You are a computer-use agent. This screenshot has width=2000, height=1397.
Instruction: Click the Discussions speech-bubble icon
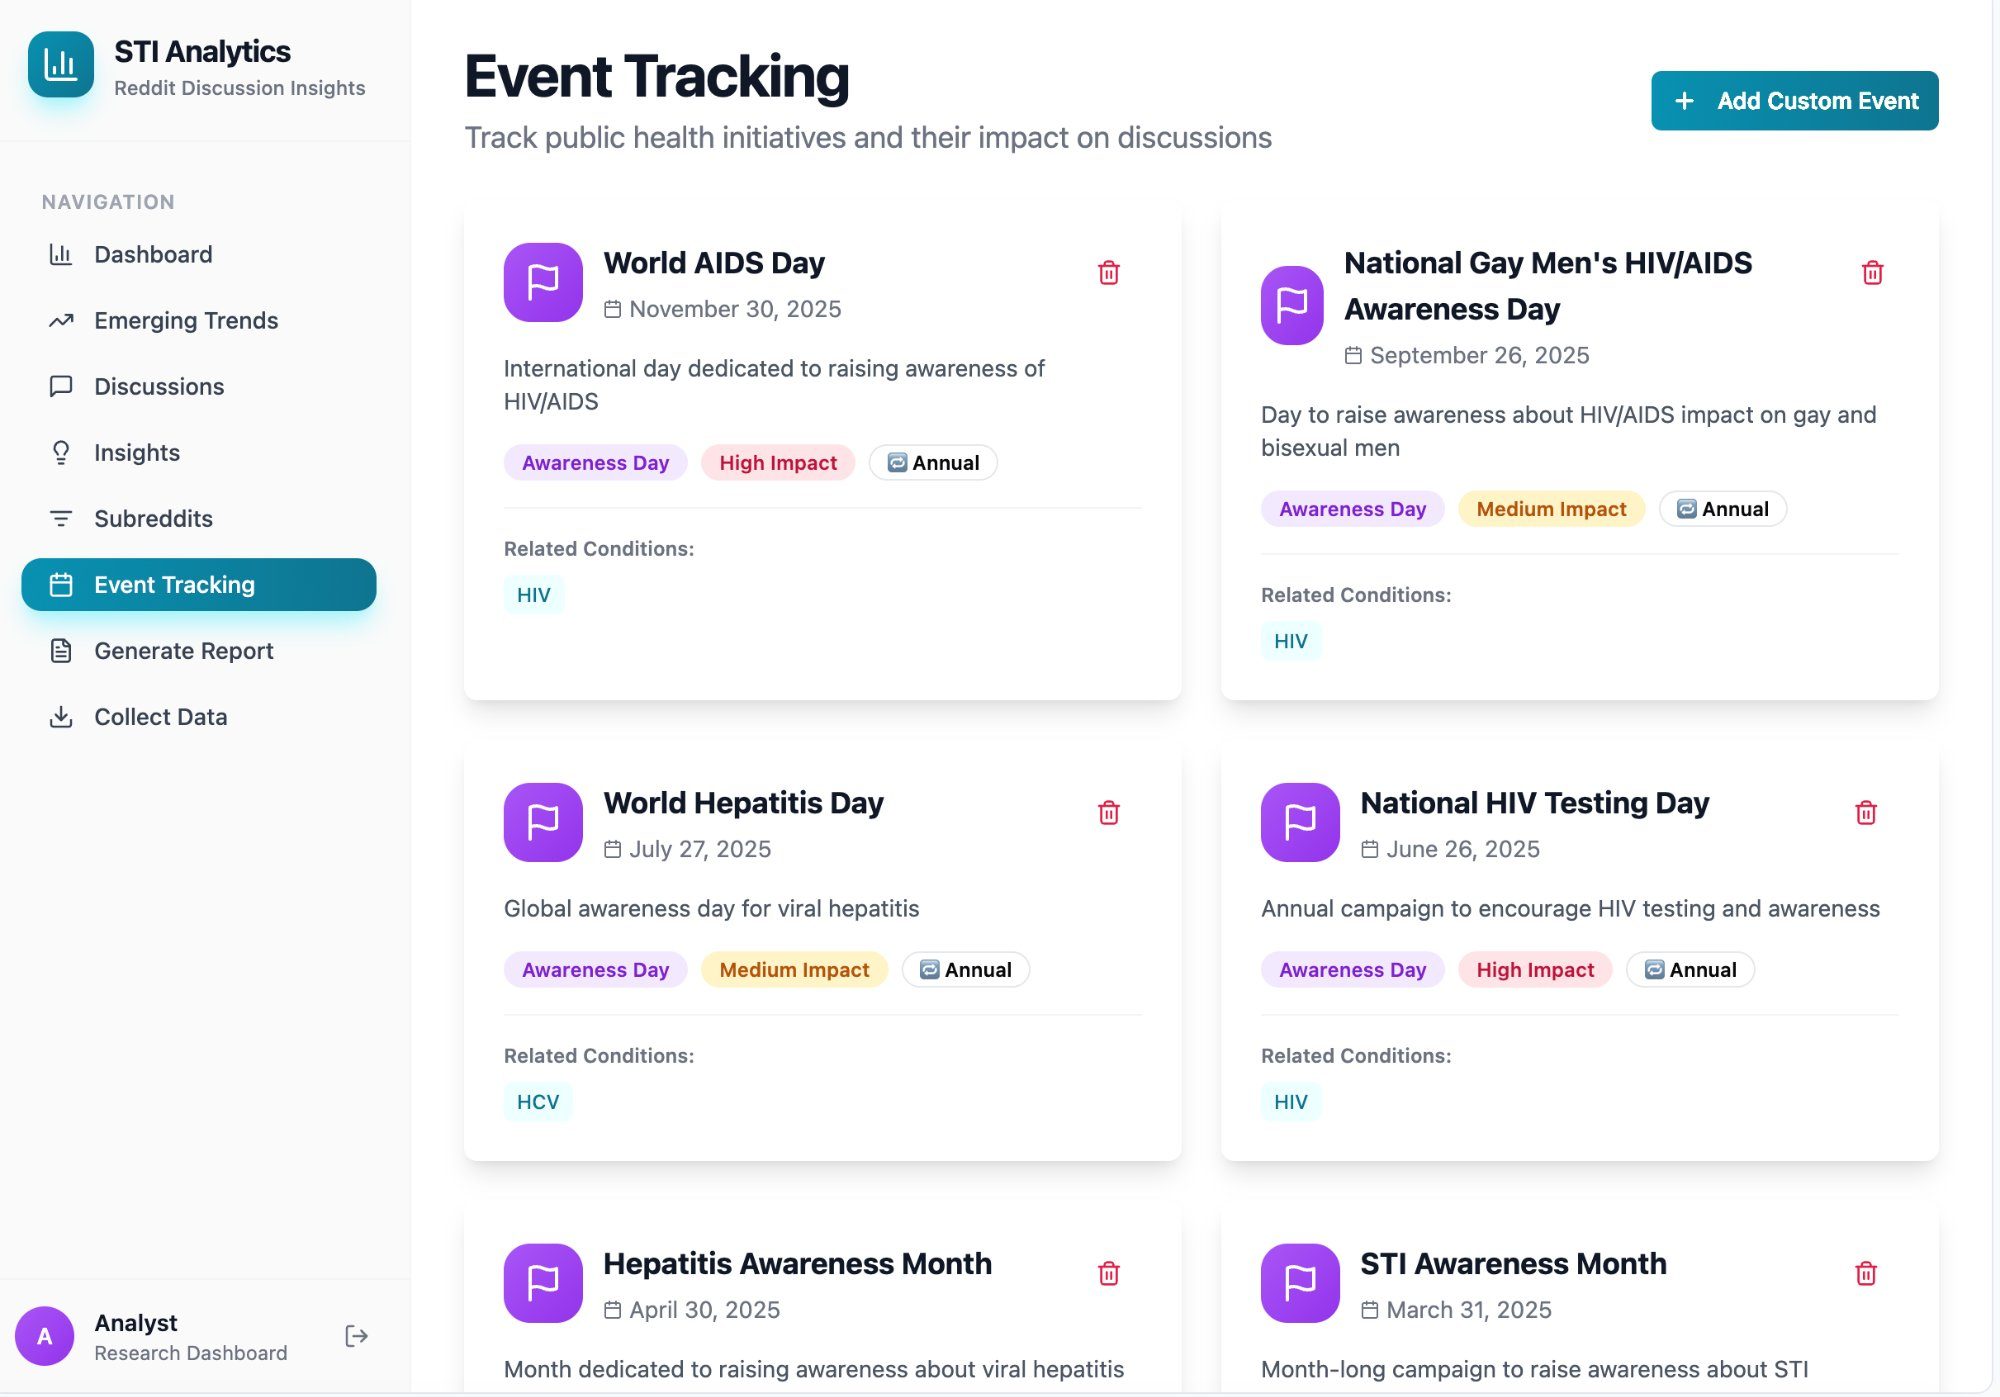pos(61,386)
